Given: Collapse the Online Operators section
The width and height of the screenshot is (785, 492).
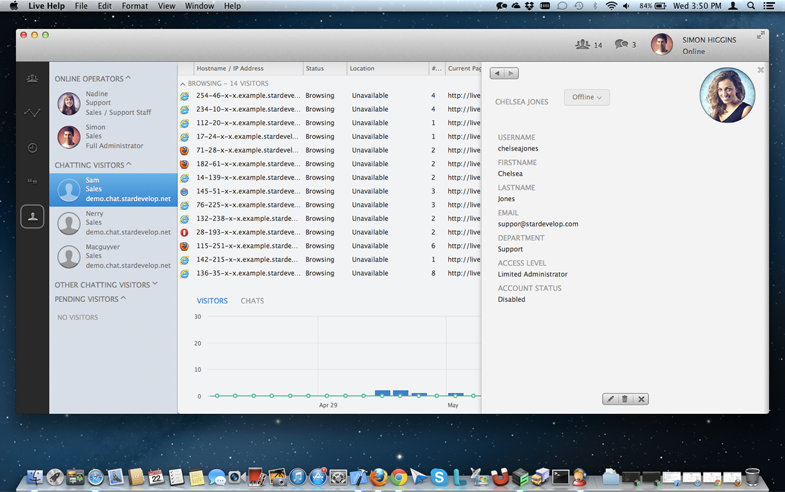Looking at the screenshot, I should pyautogui.click(x=93, y=79).
